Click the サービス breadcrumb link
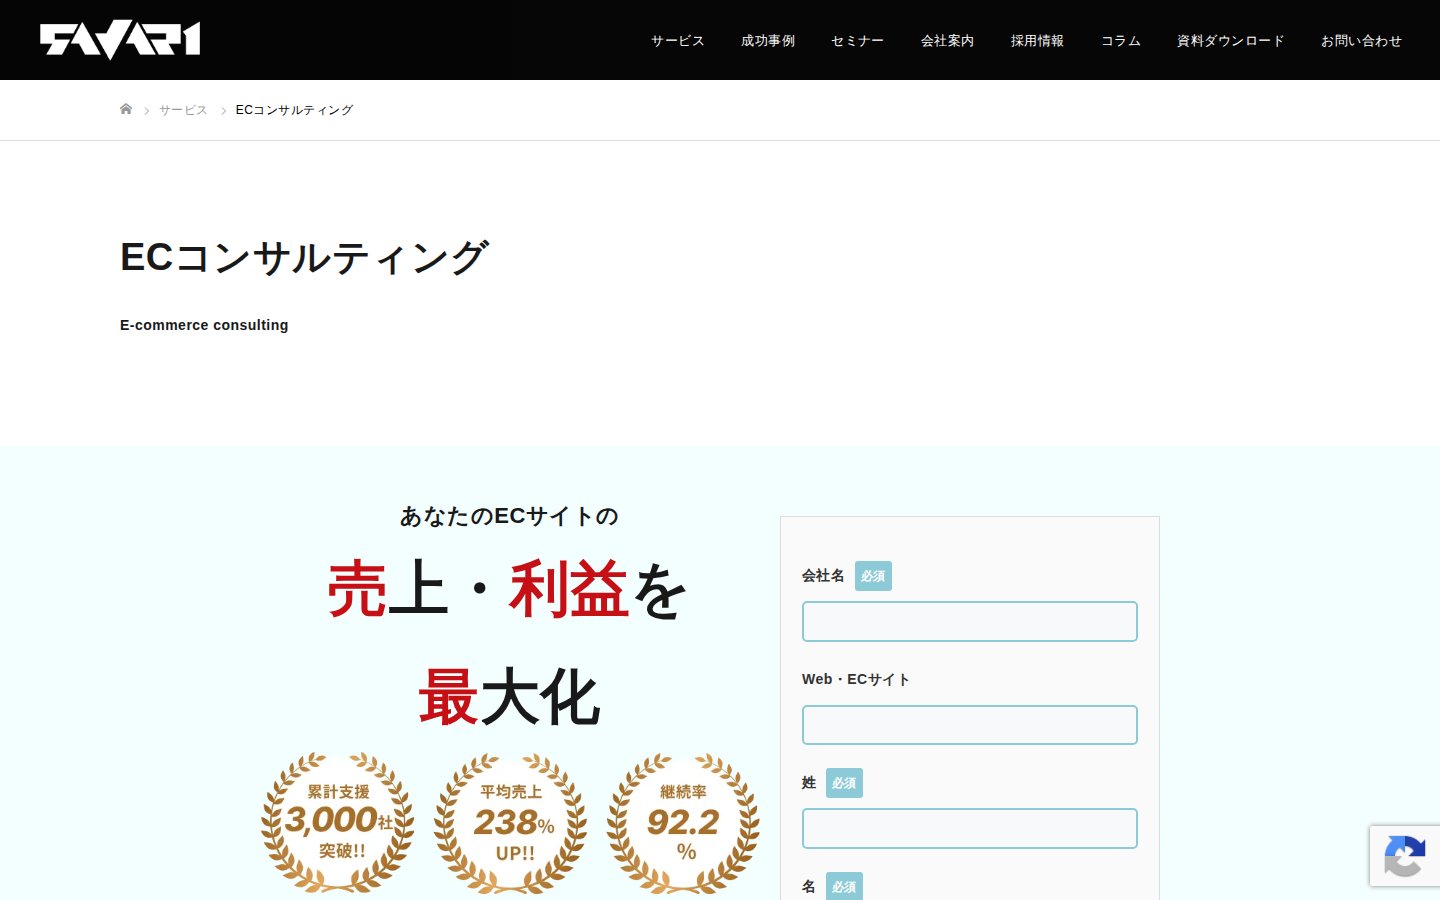 (183, 110)
